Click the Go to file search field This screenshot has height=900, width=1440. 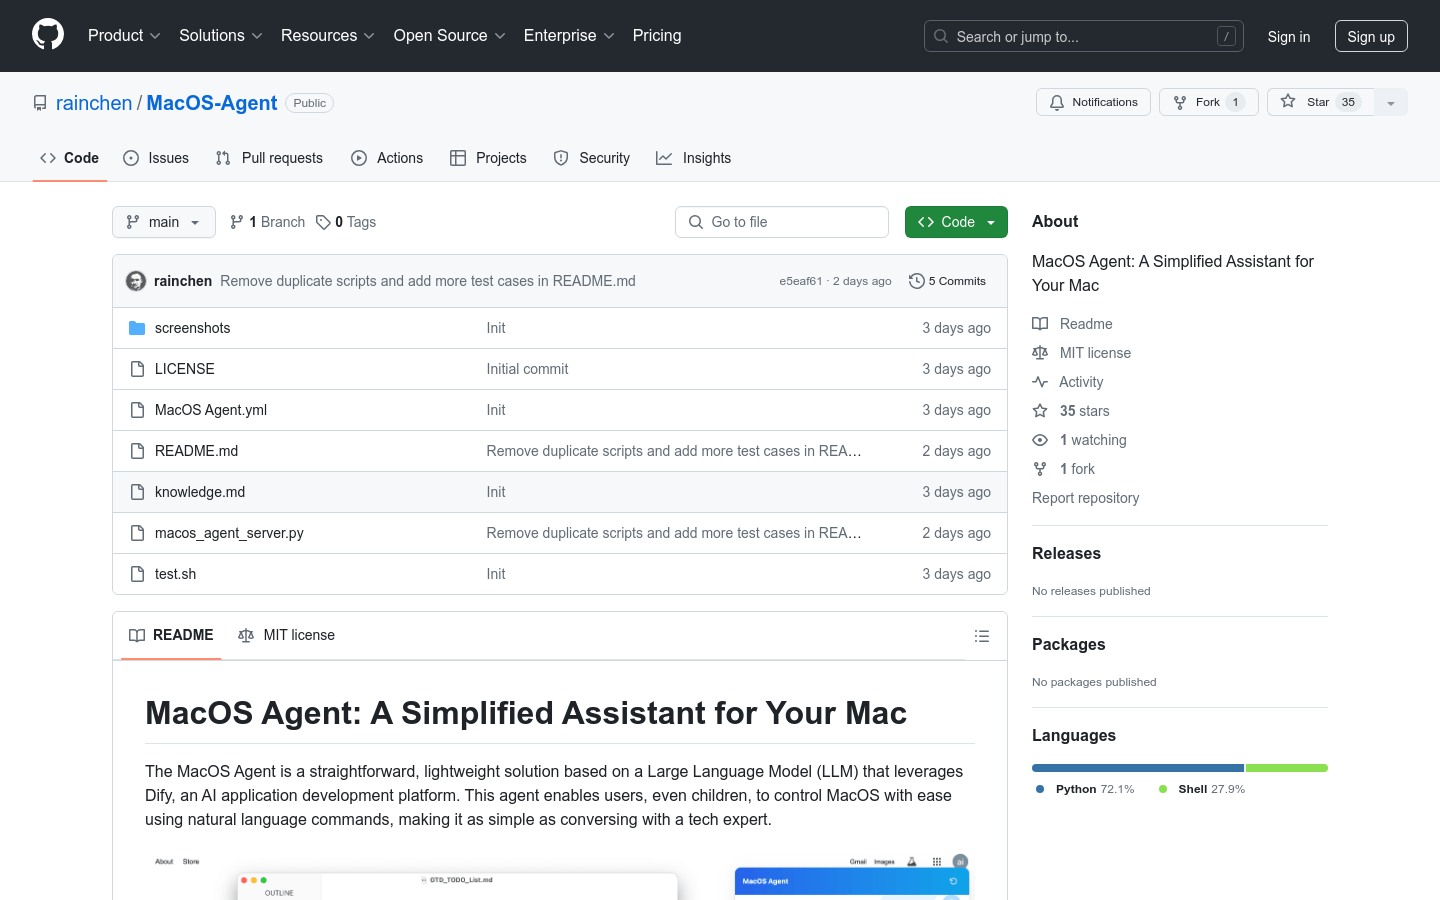point(782,222)
